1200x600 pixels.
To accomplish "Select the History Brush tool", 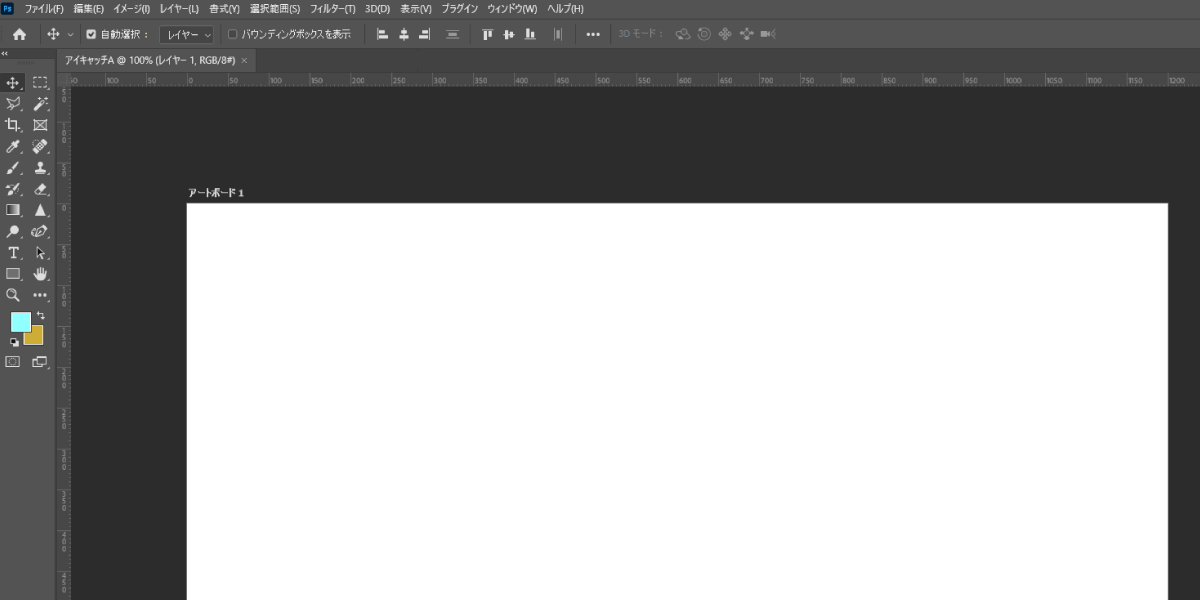I will point(14,189).
